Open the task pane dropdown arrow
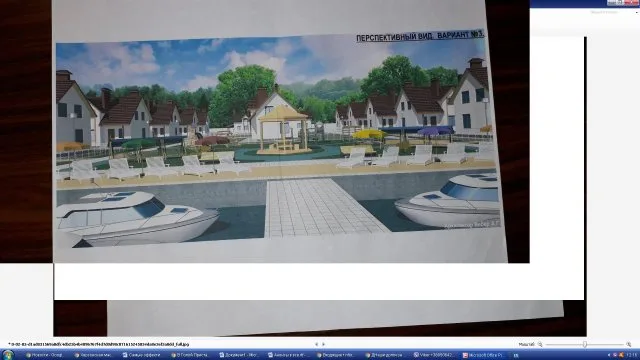The image size is (640, 360). (637, 12)
